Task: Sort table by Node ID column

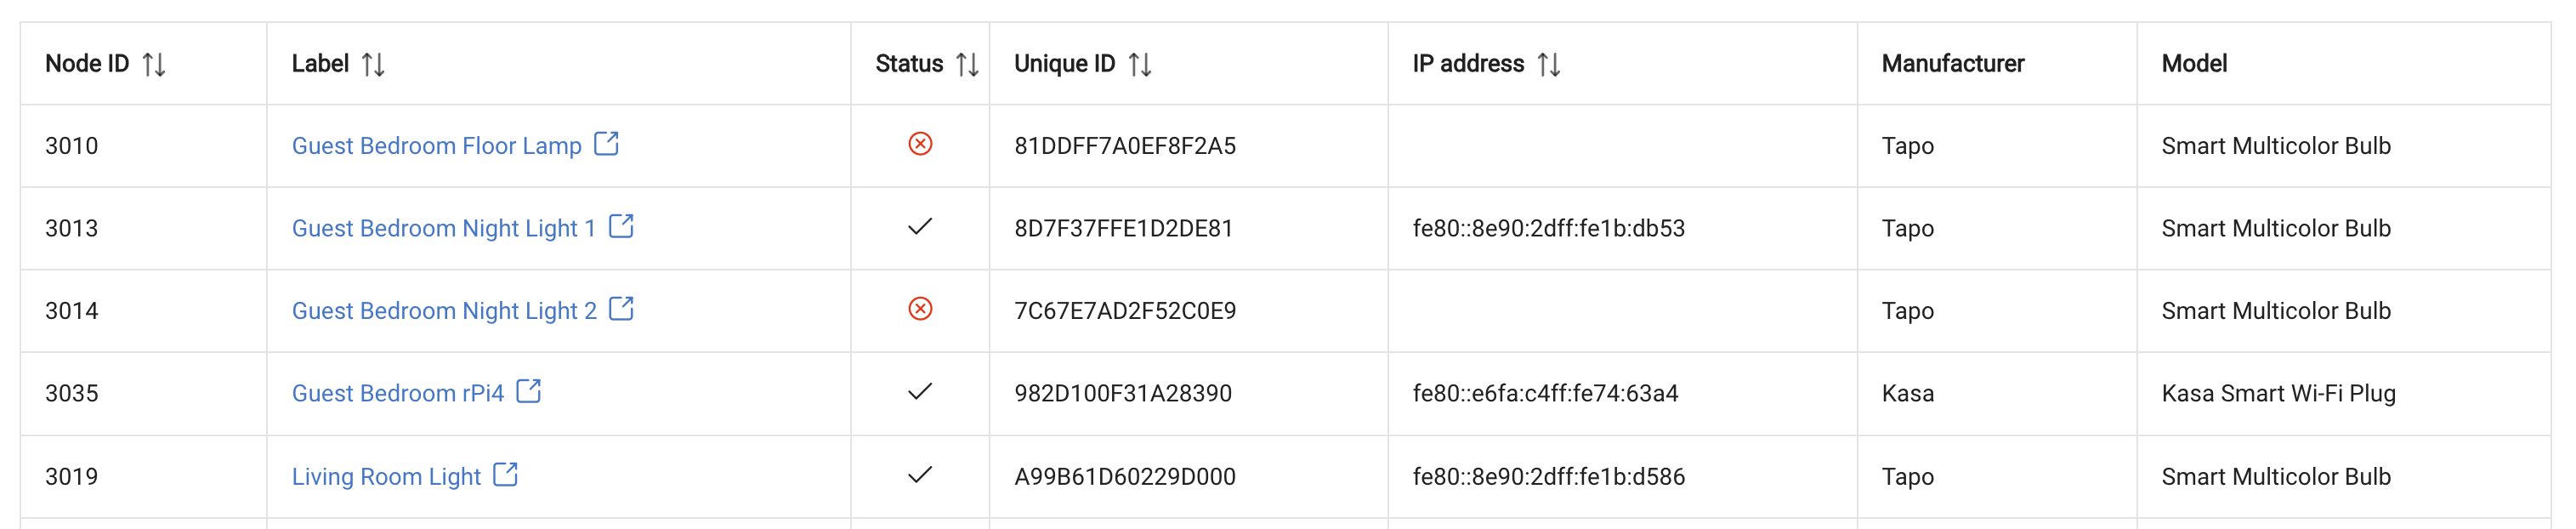Action: (154, 64)
